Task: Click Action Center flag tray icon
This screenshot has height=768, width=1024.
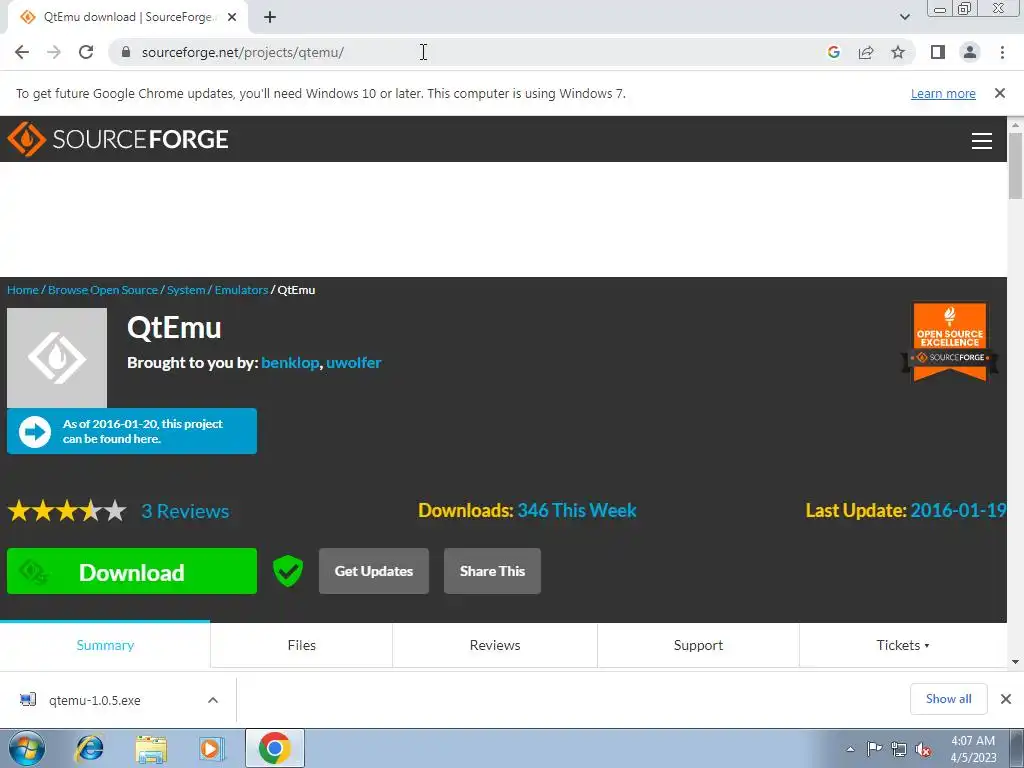Action: pyautogui.click(x=873, y=749)
